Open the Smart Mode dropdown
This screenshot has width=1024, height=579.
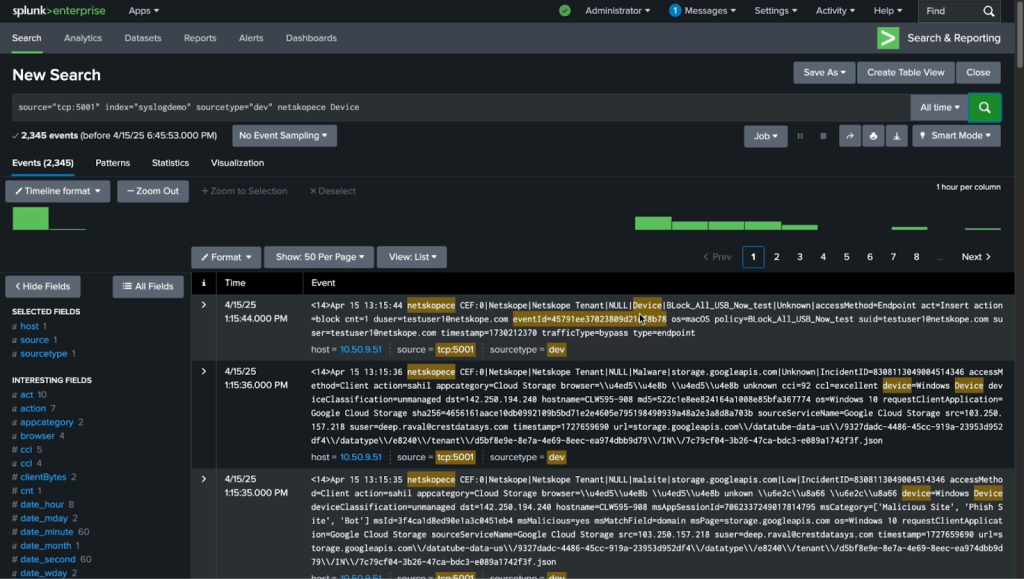click(x=956, y=136)
